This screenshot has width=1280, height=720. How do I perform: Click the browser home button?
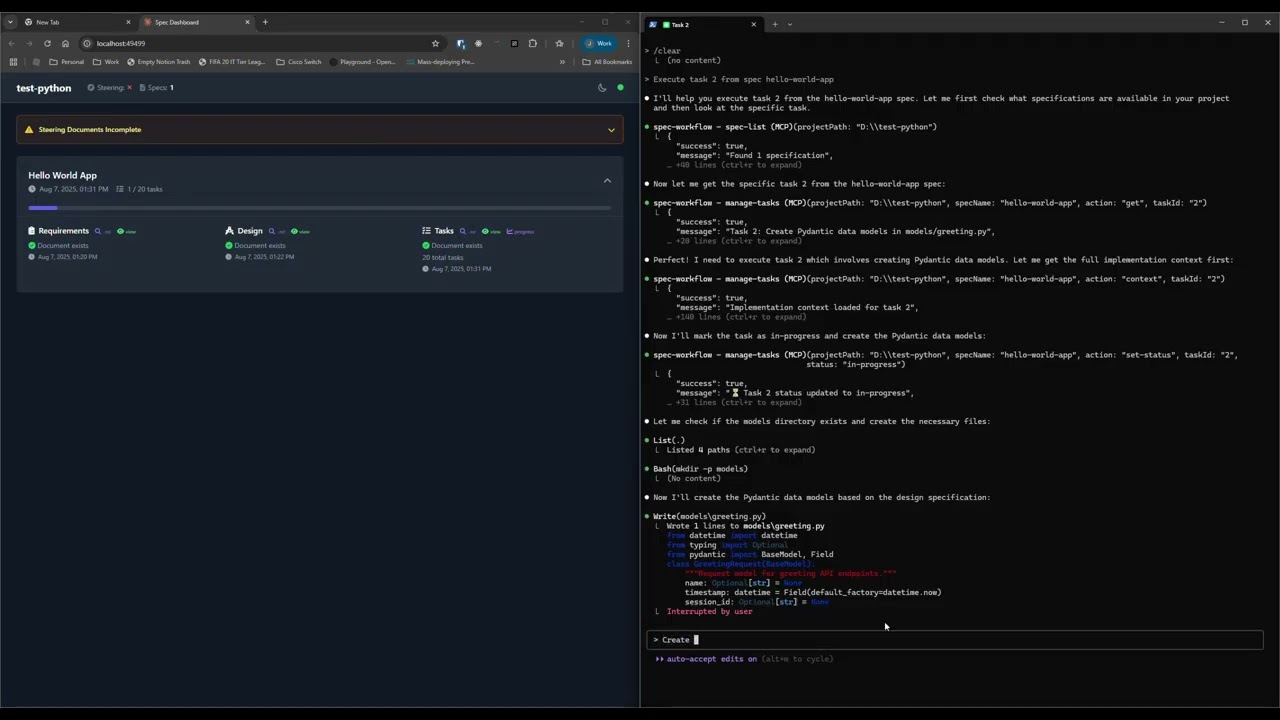[65, 43]
